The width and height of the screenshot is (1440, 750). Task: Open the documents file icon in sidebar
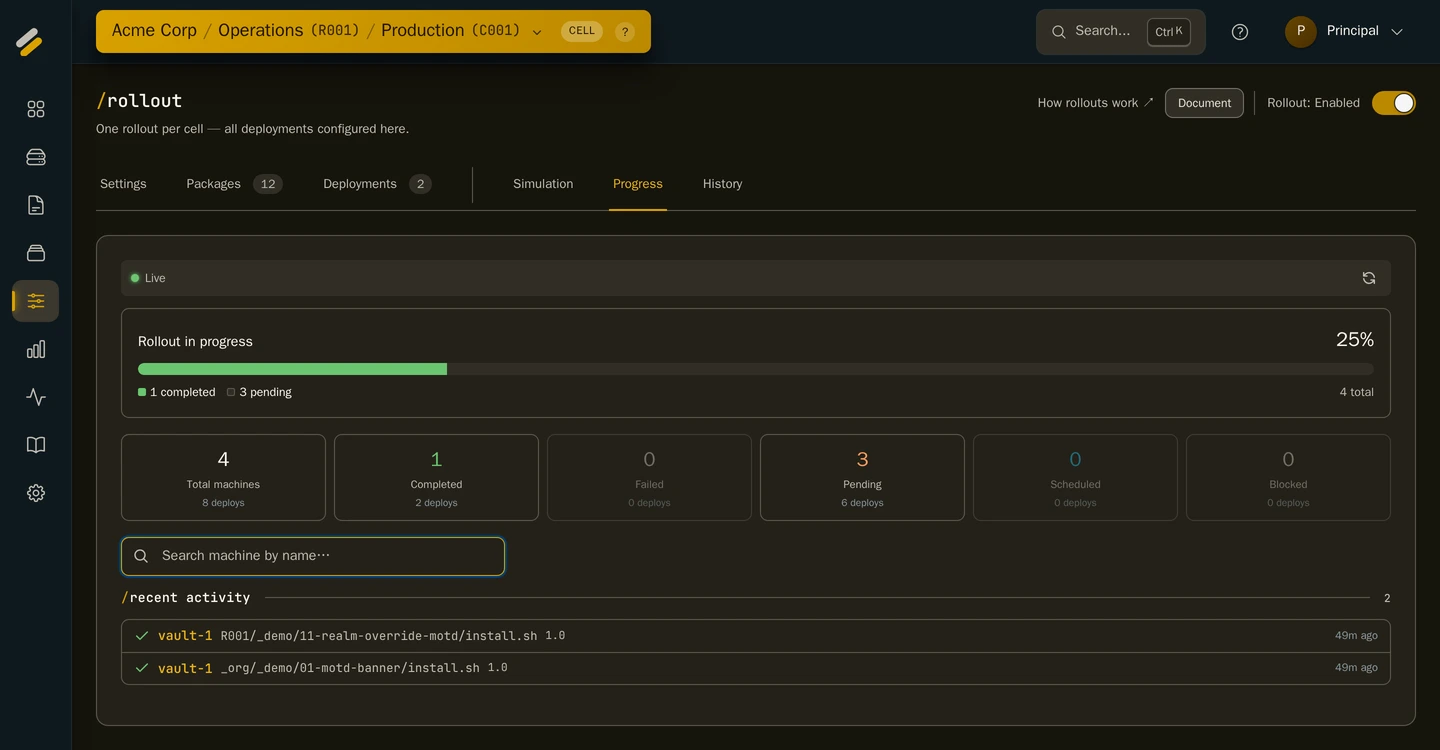[36, 205]
